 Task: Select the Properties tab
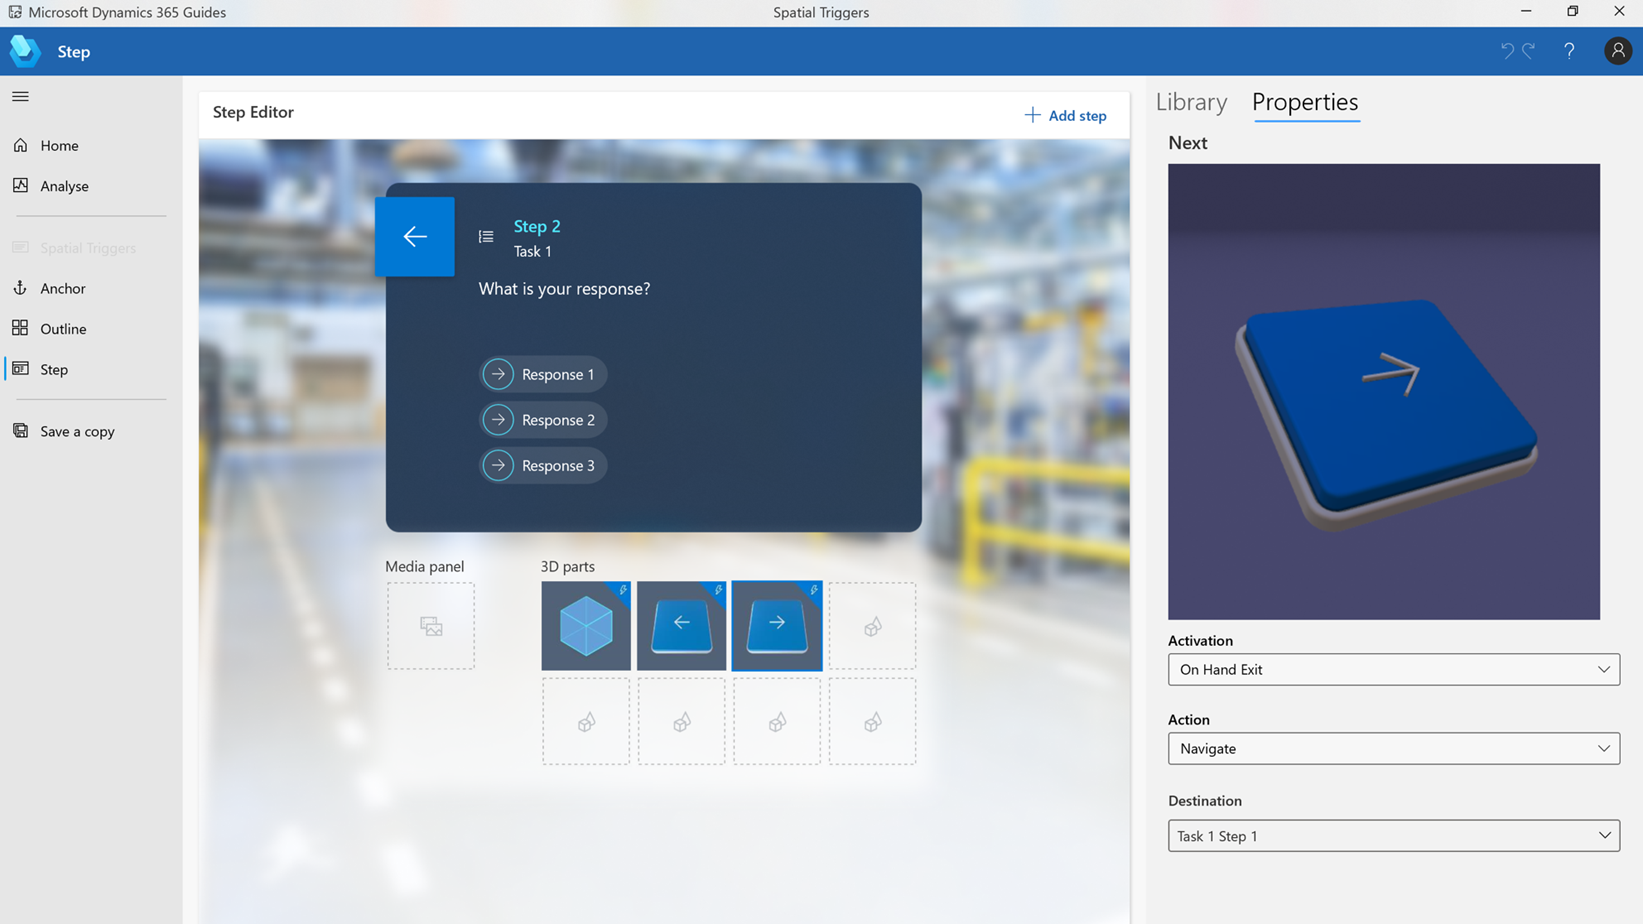coord(1305,102)
